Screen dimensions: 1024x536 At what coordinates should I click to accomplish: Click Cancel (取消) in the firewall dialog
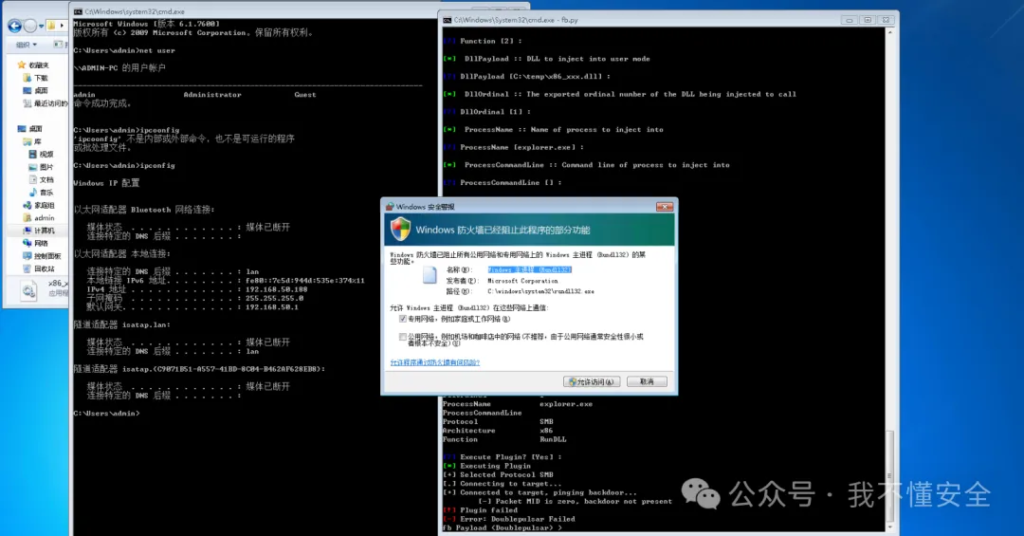tap(647, 381)
